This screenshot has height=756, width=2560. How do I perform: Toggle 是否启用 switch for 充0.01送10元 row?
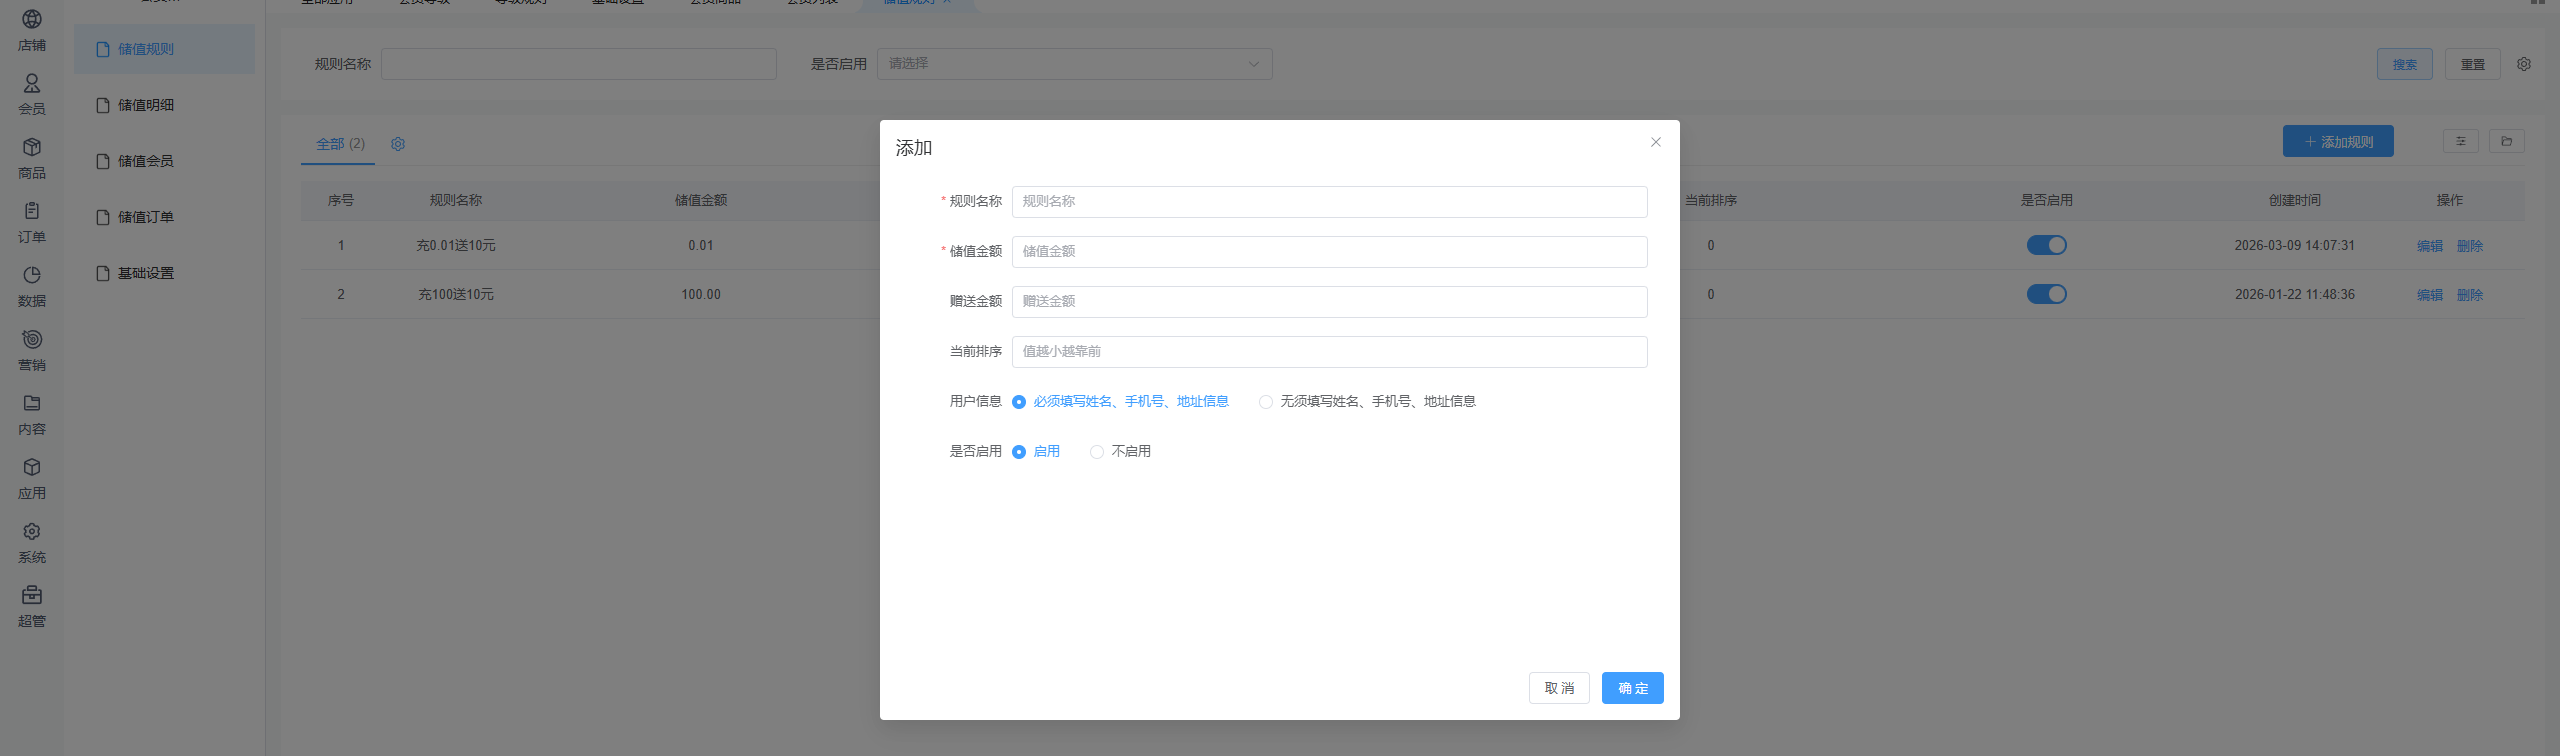2046,245
